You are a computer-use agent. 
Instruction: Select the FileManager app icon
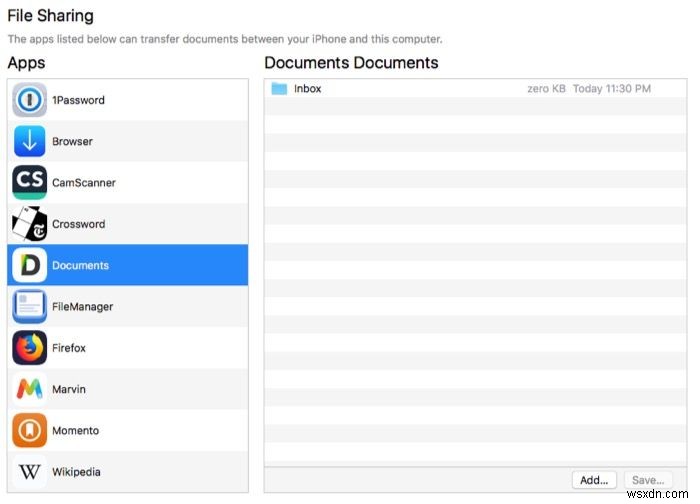(29, 306)
